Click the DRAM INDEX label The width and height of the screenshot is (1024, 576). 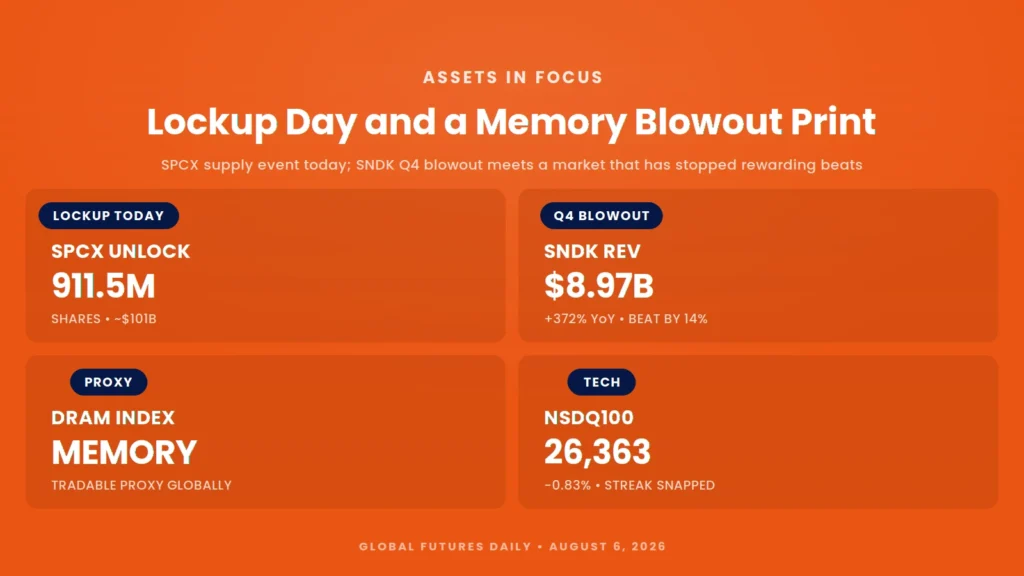pyautogui.click(x=113, y=418)
